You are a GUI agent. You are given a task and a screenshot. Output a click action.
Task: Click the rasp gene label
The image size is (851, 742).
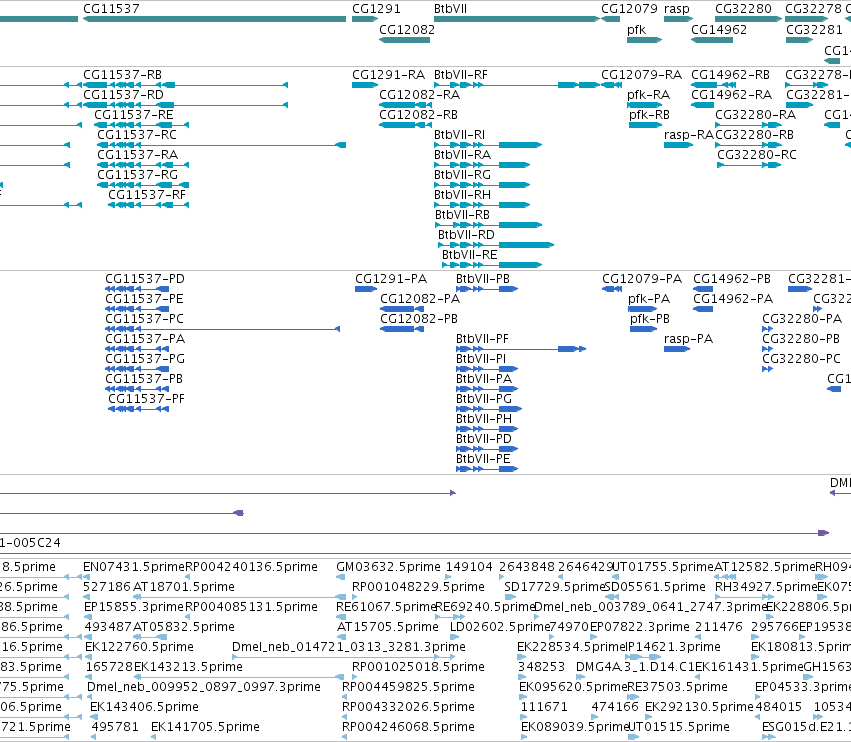pyautogui.click(x=676, y=9)
